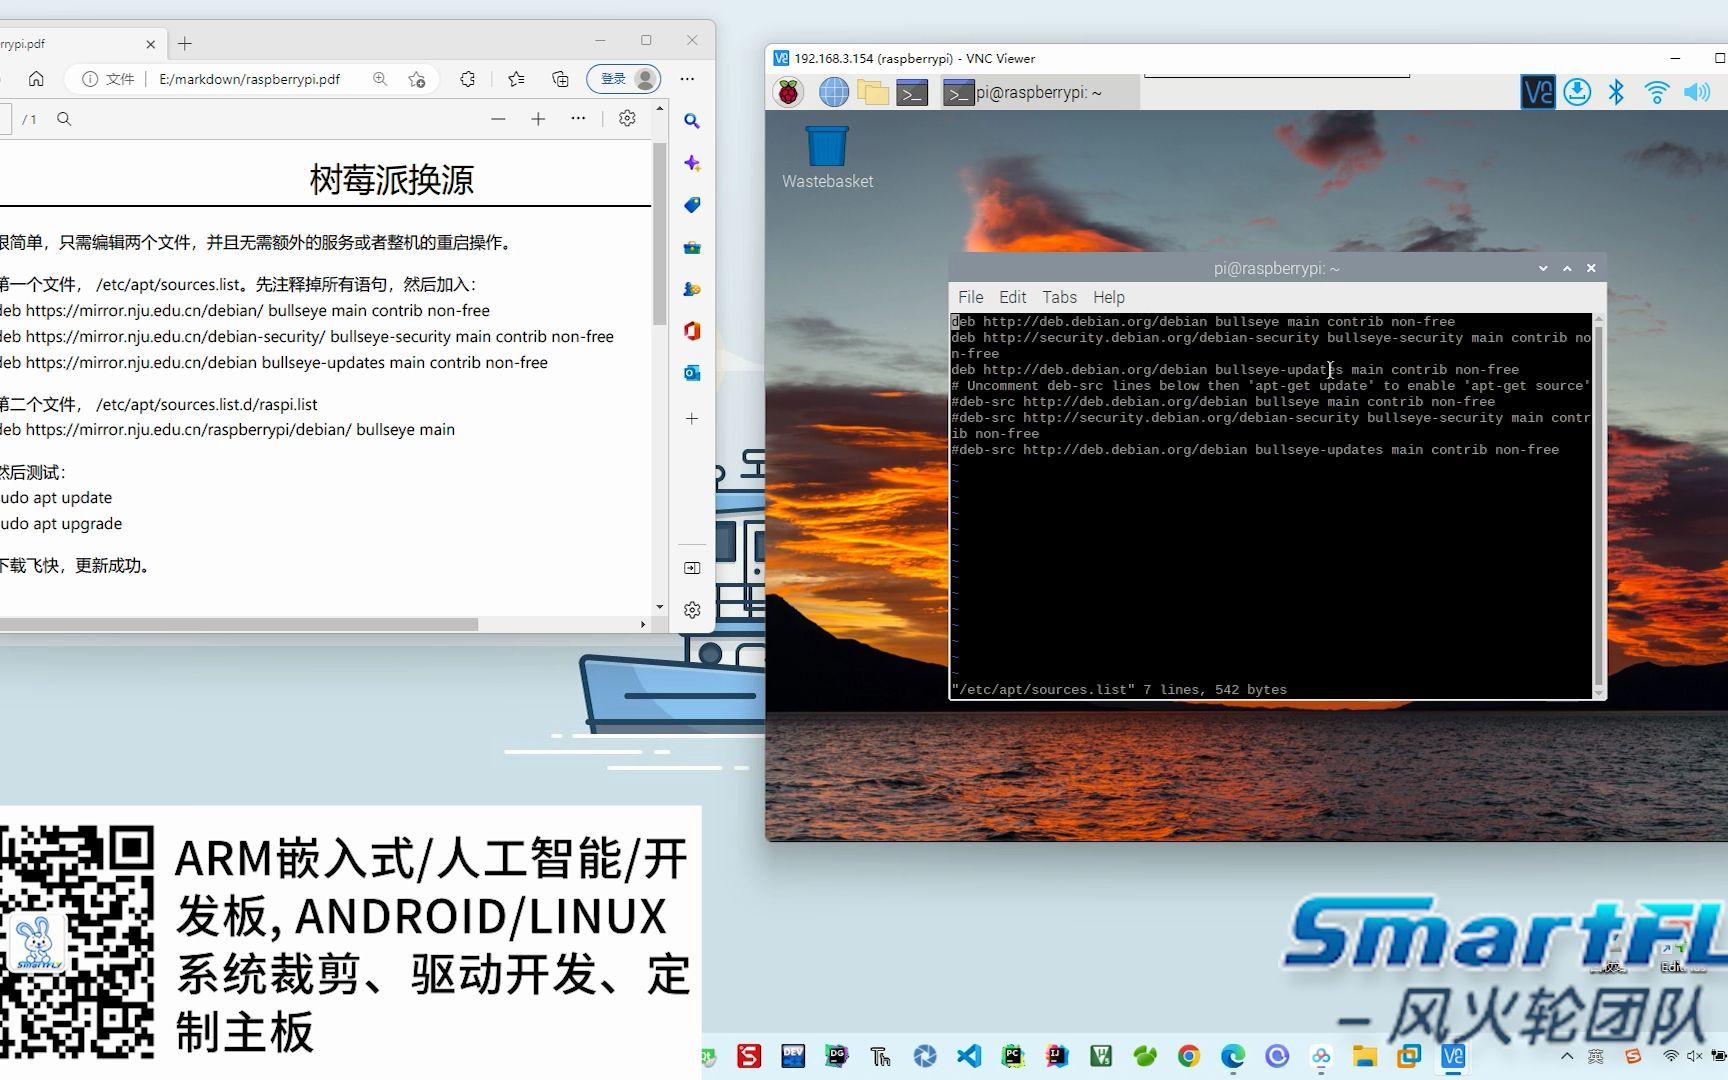Open the Edge sidebar search icon
The height and width of the screenshot is (1080, 1728).
[x=692, y=121]
